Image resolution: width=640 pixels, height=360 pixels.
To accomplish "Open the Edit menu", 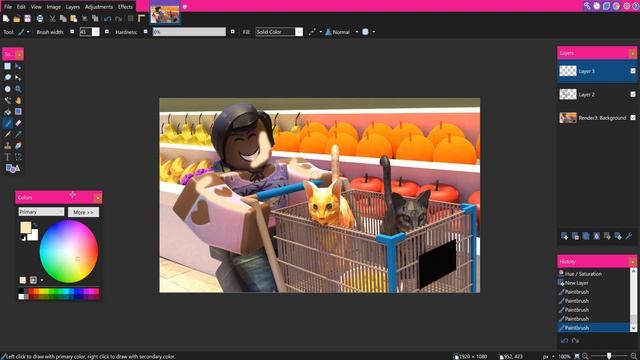I will coord(21,7).
